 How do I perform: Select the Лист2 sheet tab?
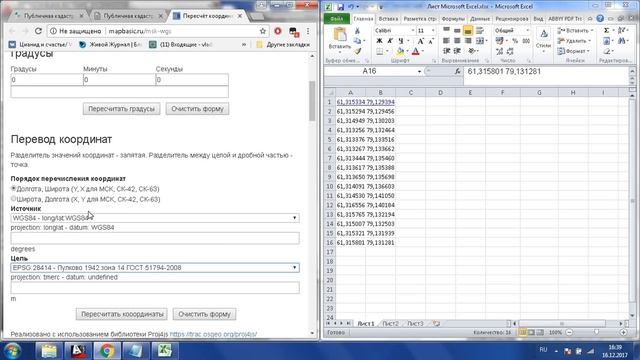click(390, 323)
